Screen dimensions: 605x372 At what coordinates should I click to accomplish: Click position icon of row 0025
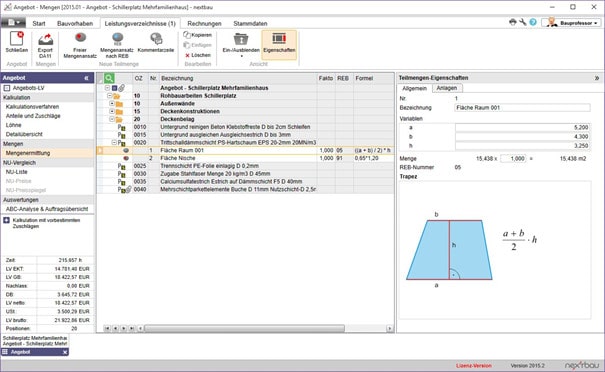(122, 166)
